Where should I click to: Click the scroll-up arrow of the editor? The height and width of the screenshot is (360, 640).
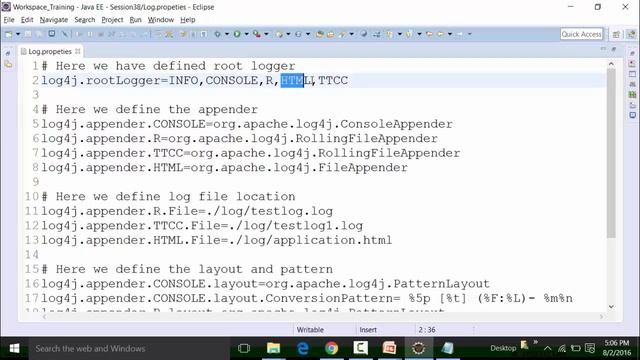[611, 64]
